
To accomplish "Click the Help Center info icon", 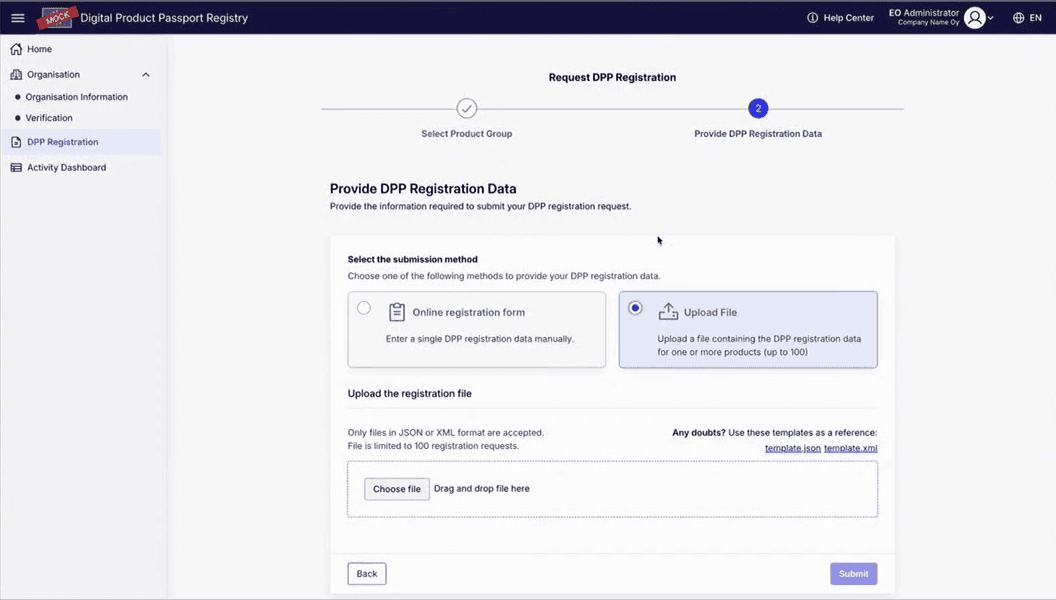I will (x=812, y=18).
